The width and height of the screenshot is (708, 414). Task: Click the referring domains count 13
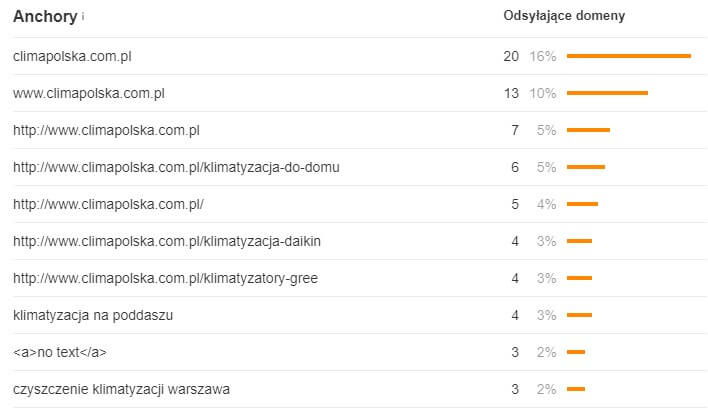(x=511, y=93)
